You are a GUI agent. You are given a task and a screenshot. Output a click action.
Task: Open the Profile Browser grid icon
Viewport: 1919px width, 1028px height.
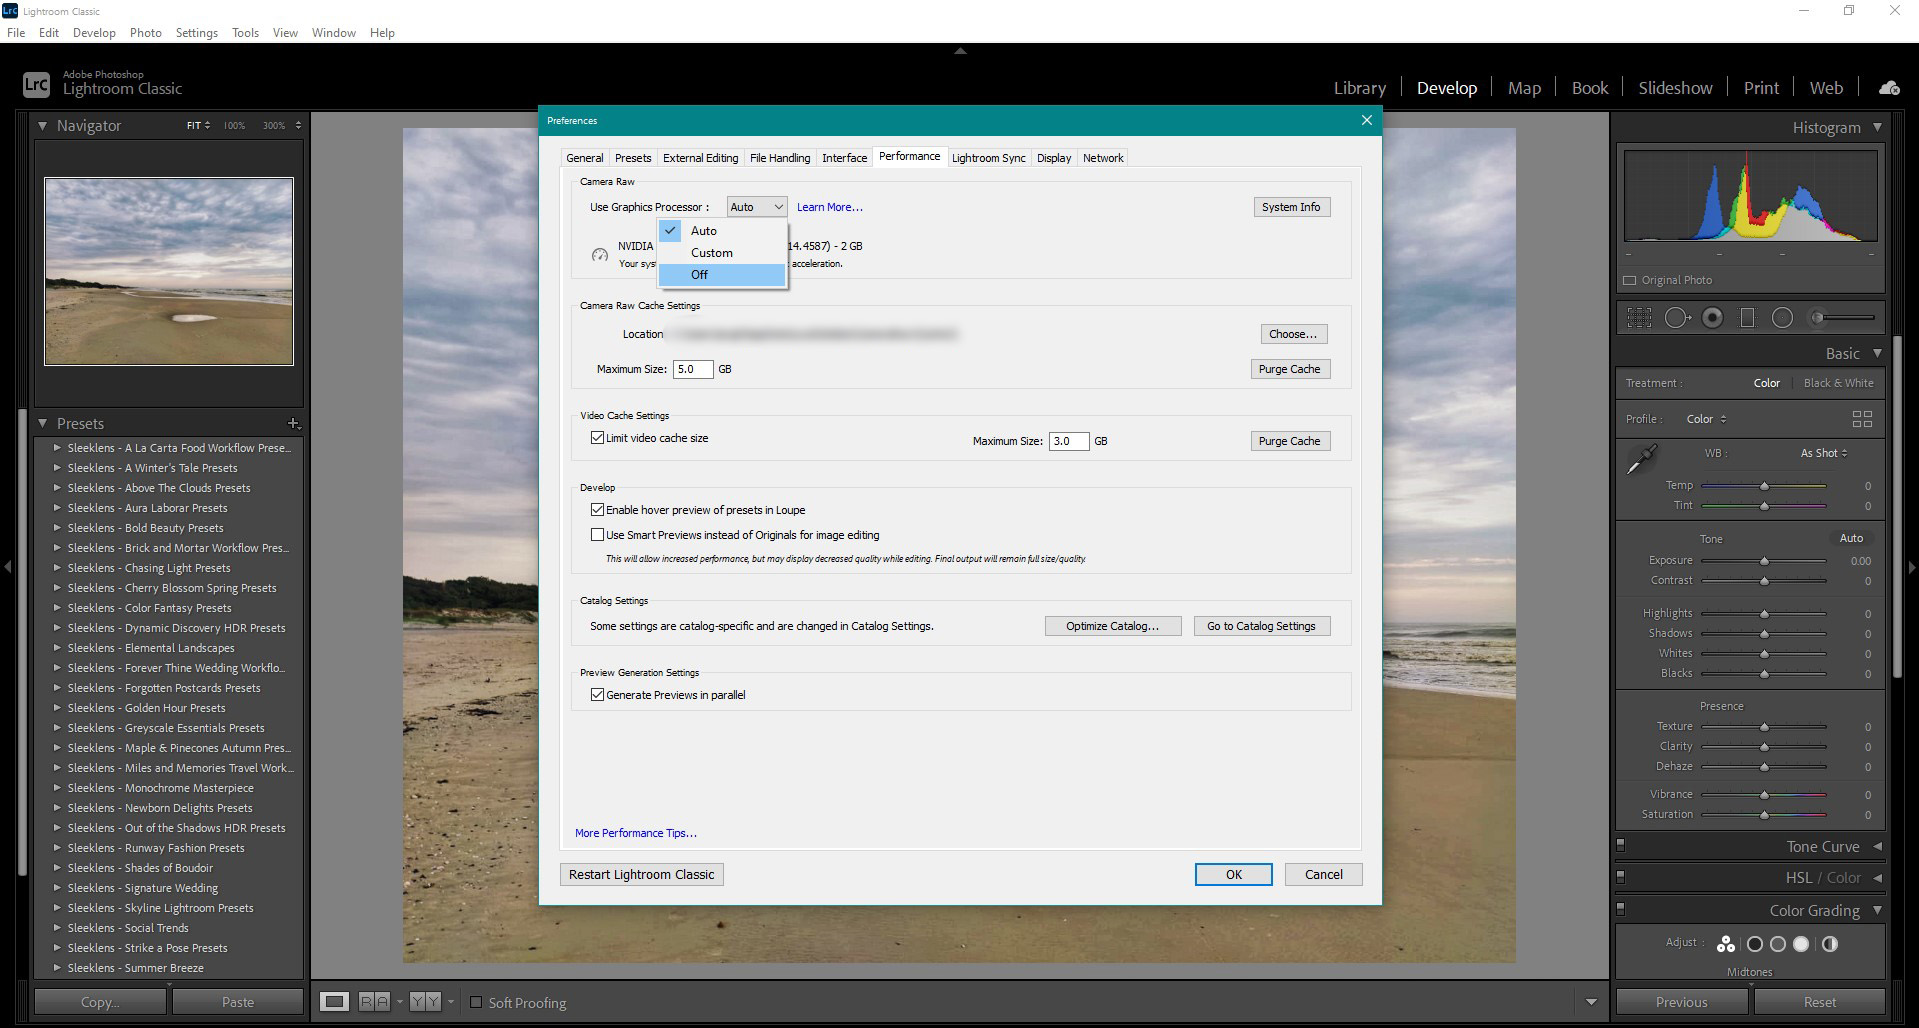click(x=1862, y=419)
